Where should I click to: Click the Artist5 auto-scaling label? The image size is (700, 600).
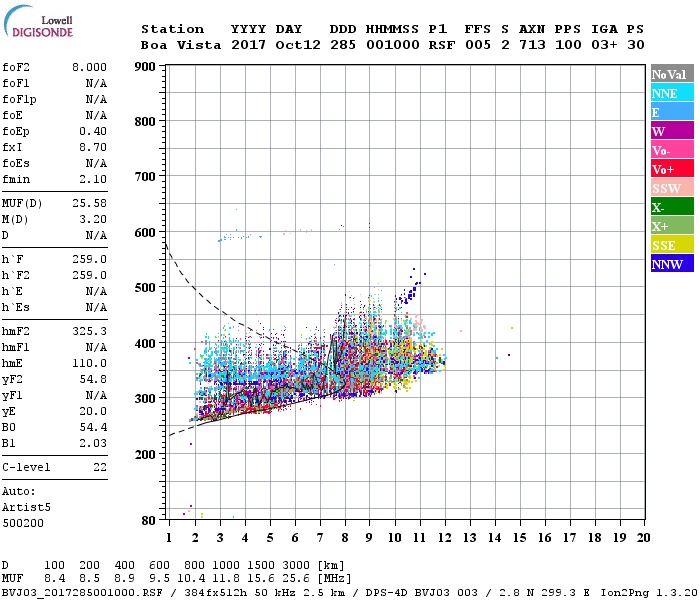(x=26, y=508)
